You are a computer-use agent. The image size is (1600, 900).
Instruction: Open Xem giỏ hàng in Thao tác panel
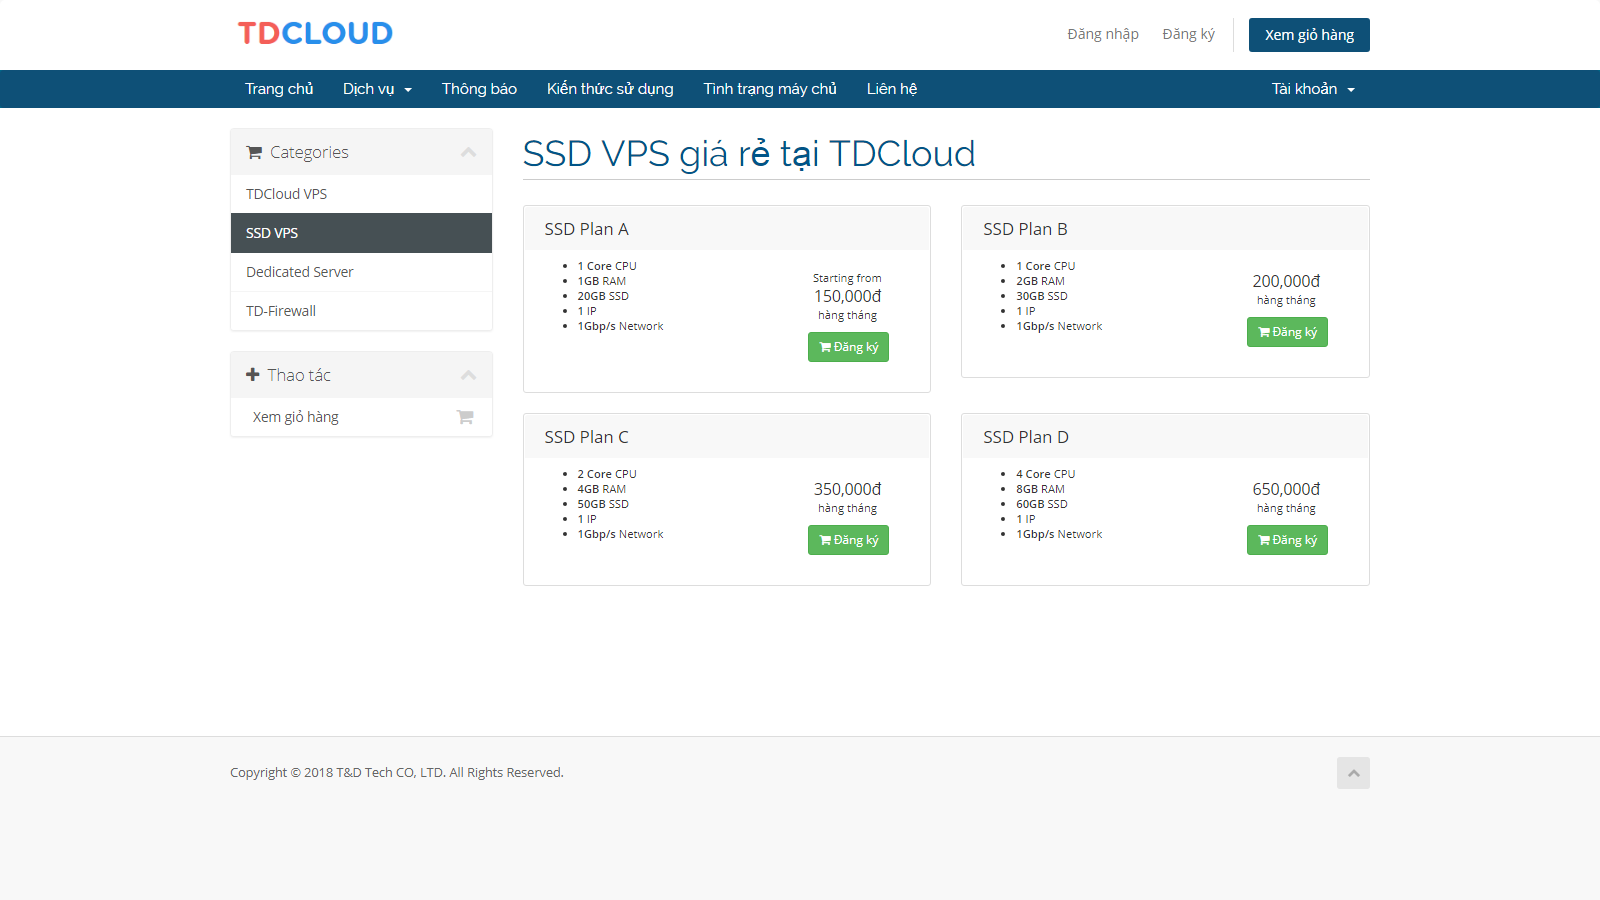click(361, 417)
